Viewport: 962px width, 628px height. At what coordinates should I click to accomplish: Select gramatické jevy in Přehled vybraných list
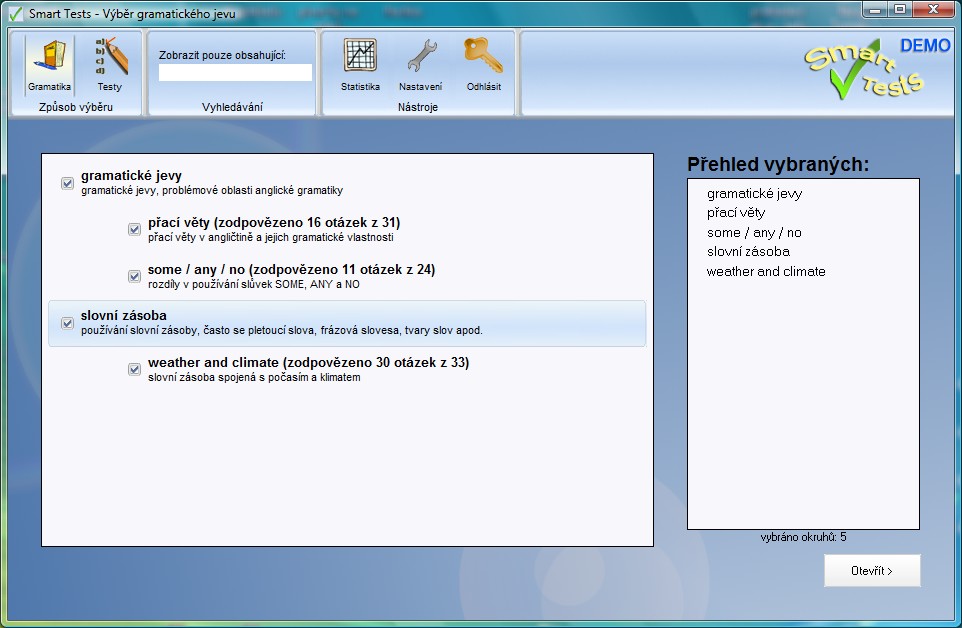754,194
